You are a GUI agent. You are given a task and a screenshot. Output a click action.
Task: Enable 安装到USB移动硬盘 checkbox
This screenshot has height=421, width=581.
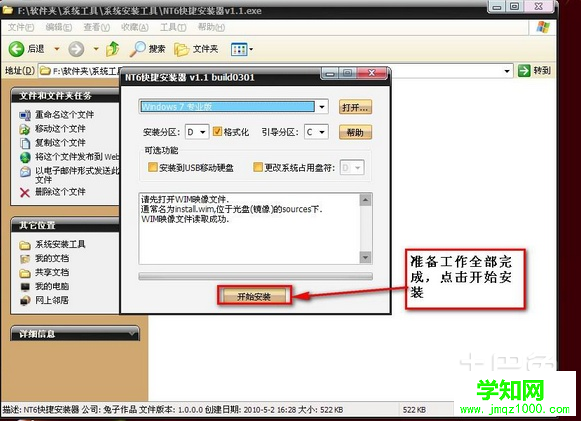152,168
